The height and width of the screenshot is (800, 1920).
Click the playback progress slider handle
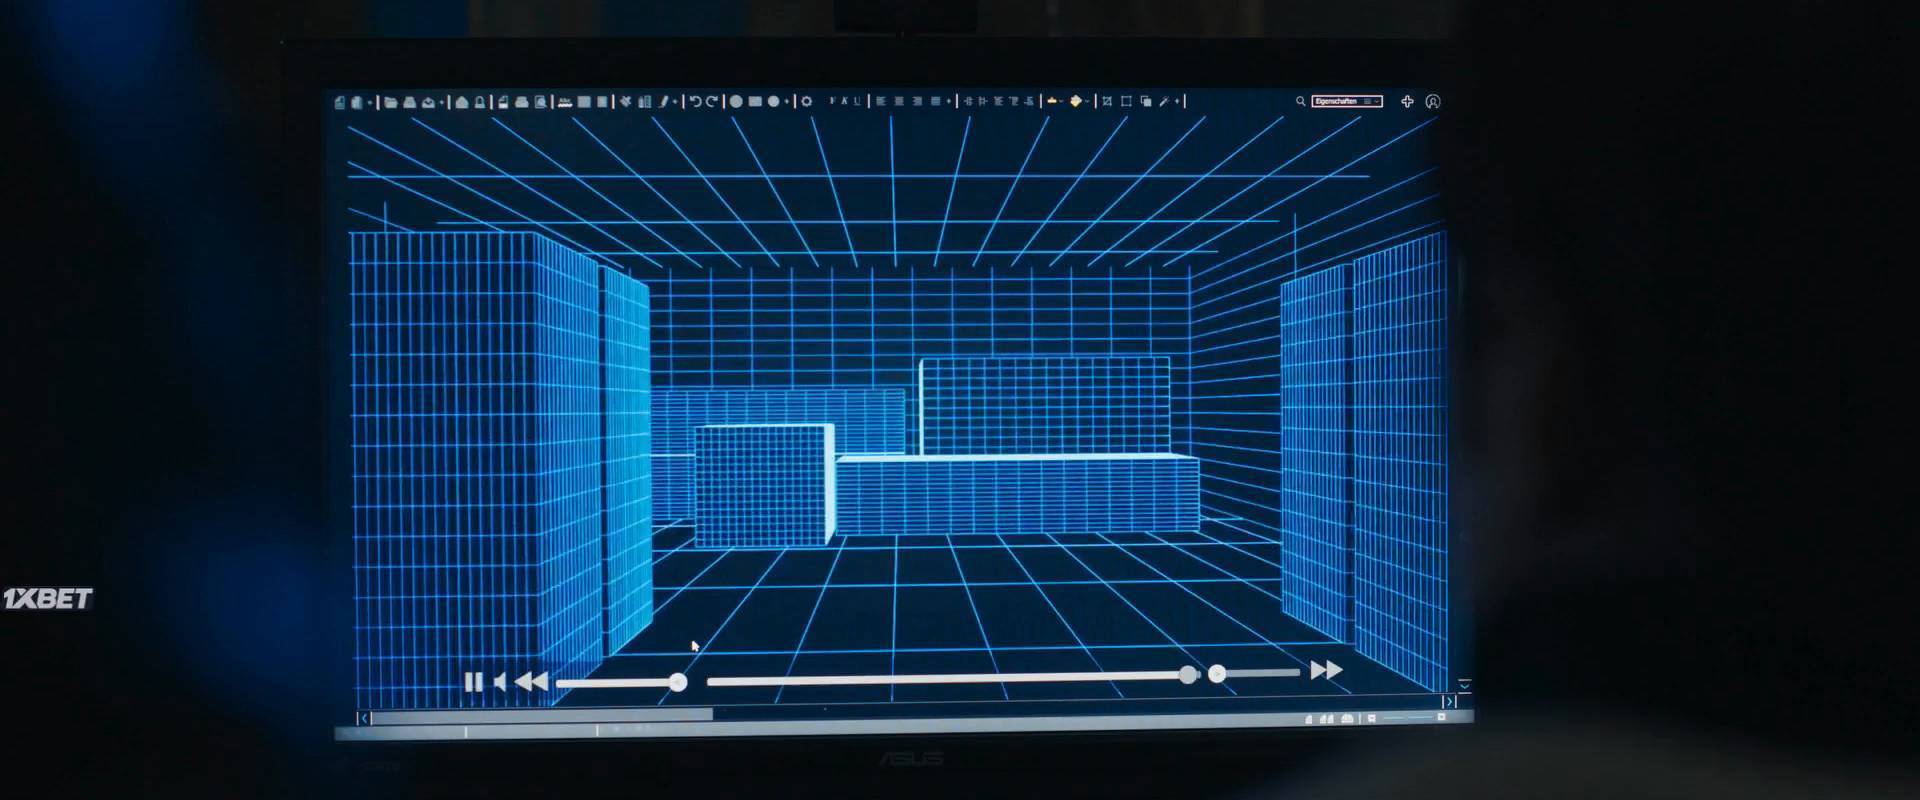click(x=1187, y=675)
